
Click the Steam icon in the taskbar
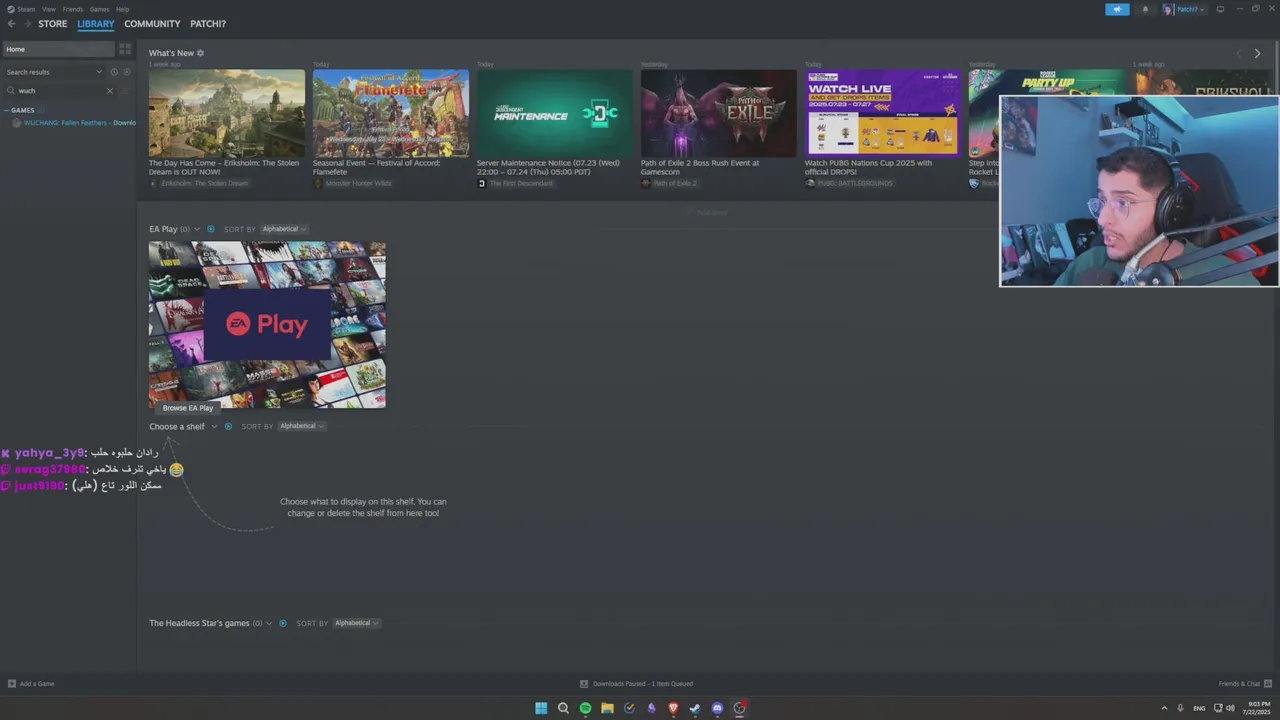[695, 708]
